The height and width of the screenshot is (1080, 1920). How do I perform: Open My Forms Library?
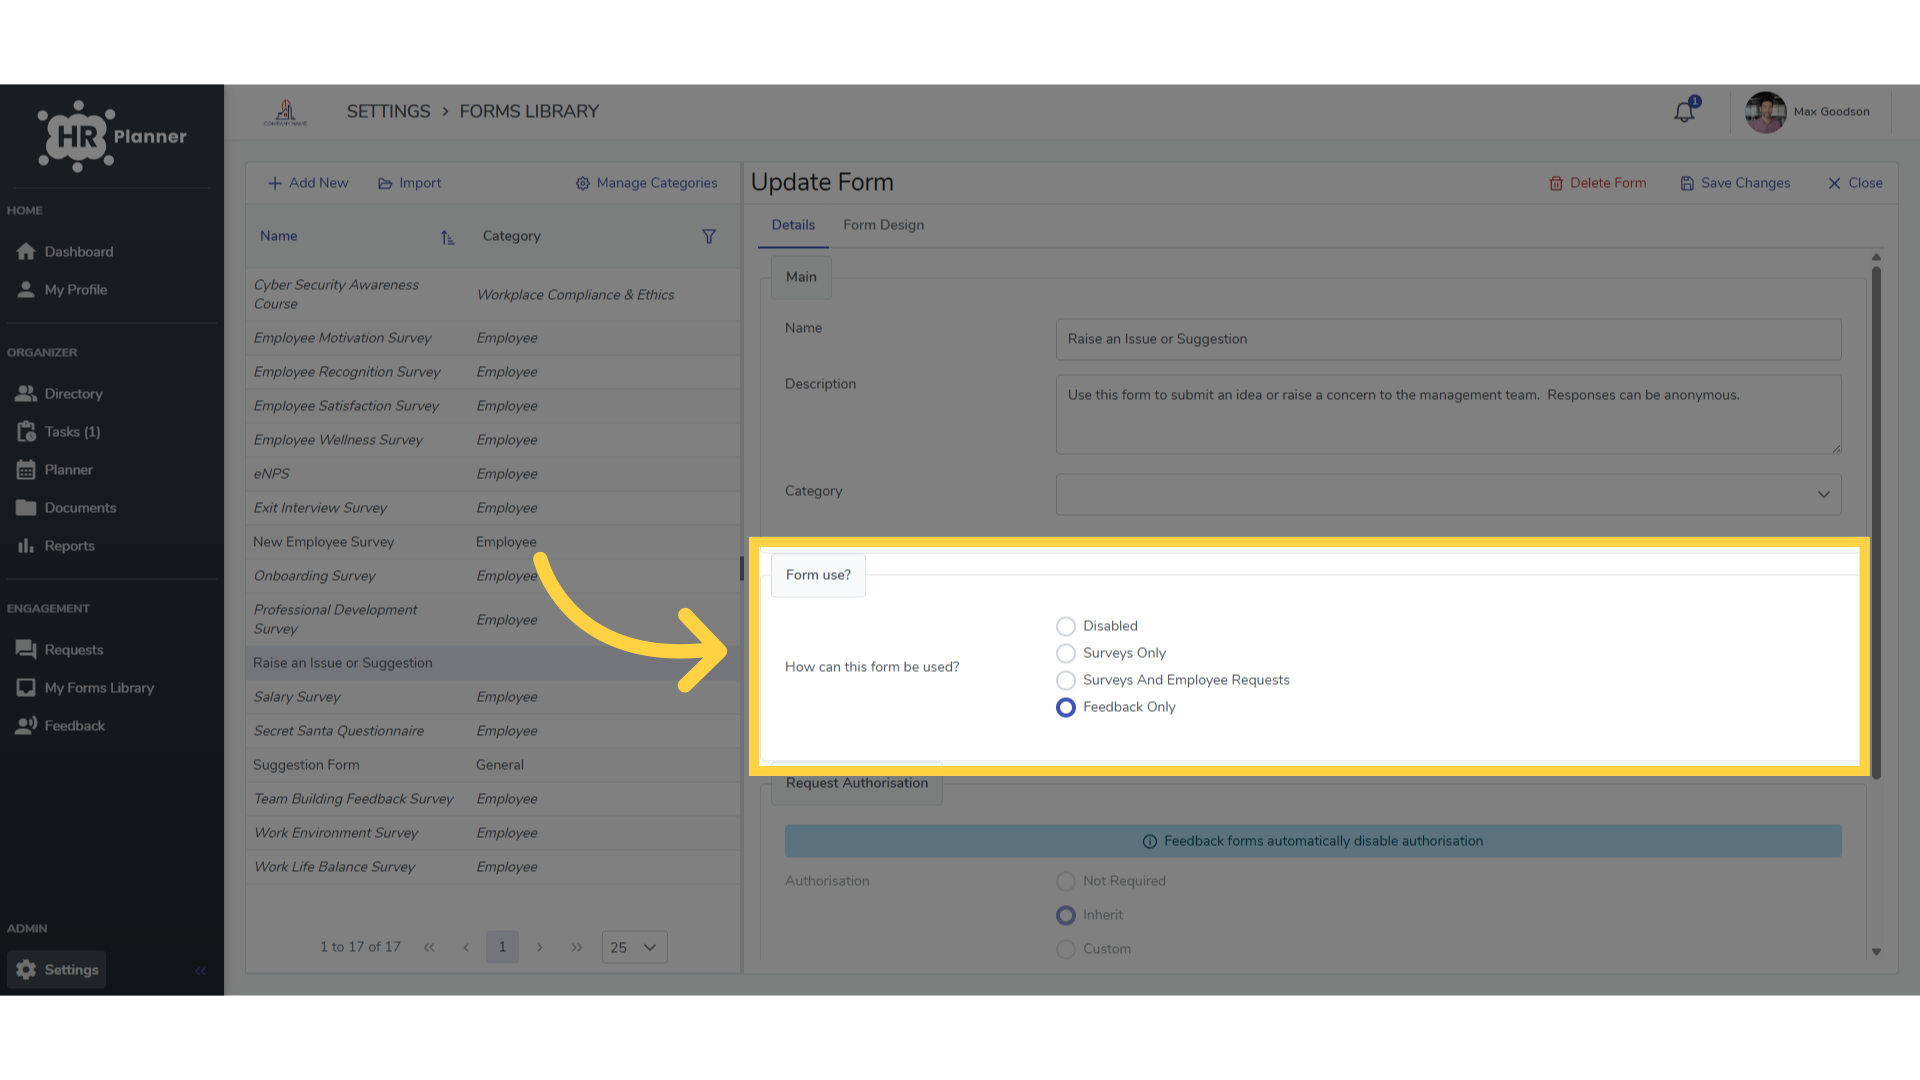click(85, 688)
